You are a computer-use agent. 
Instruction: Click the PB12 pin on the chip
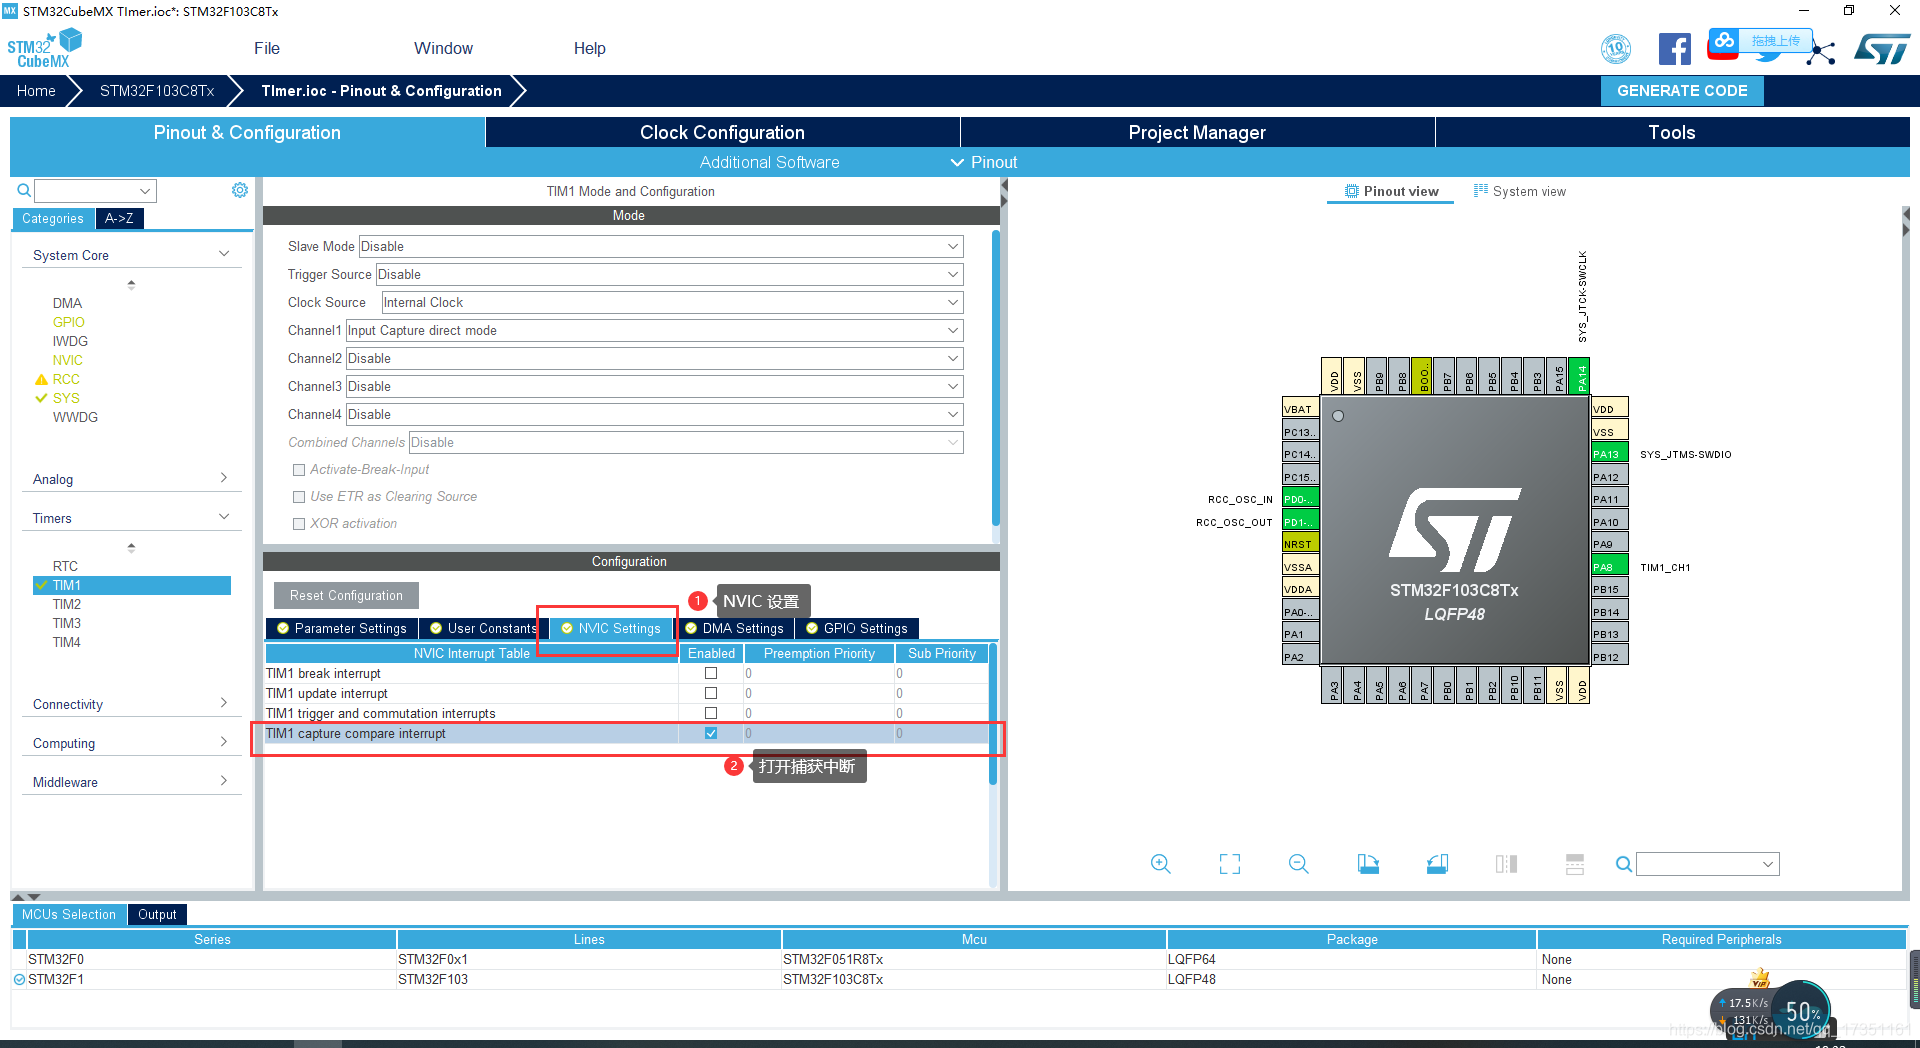(x=1610, y=657)
